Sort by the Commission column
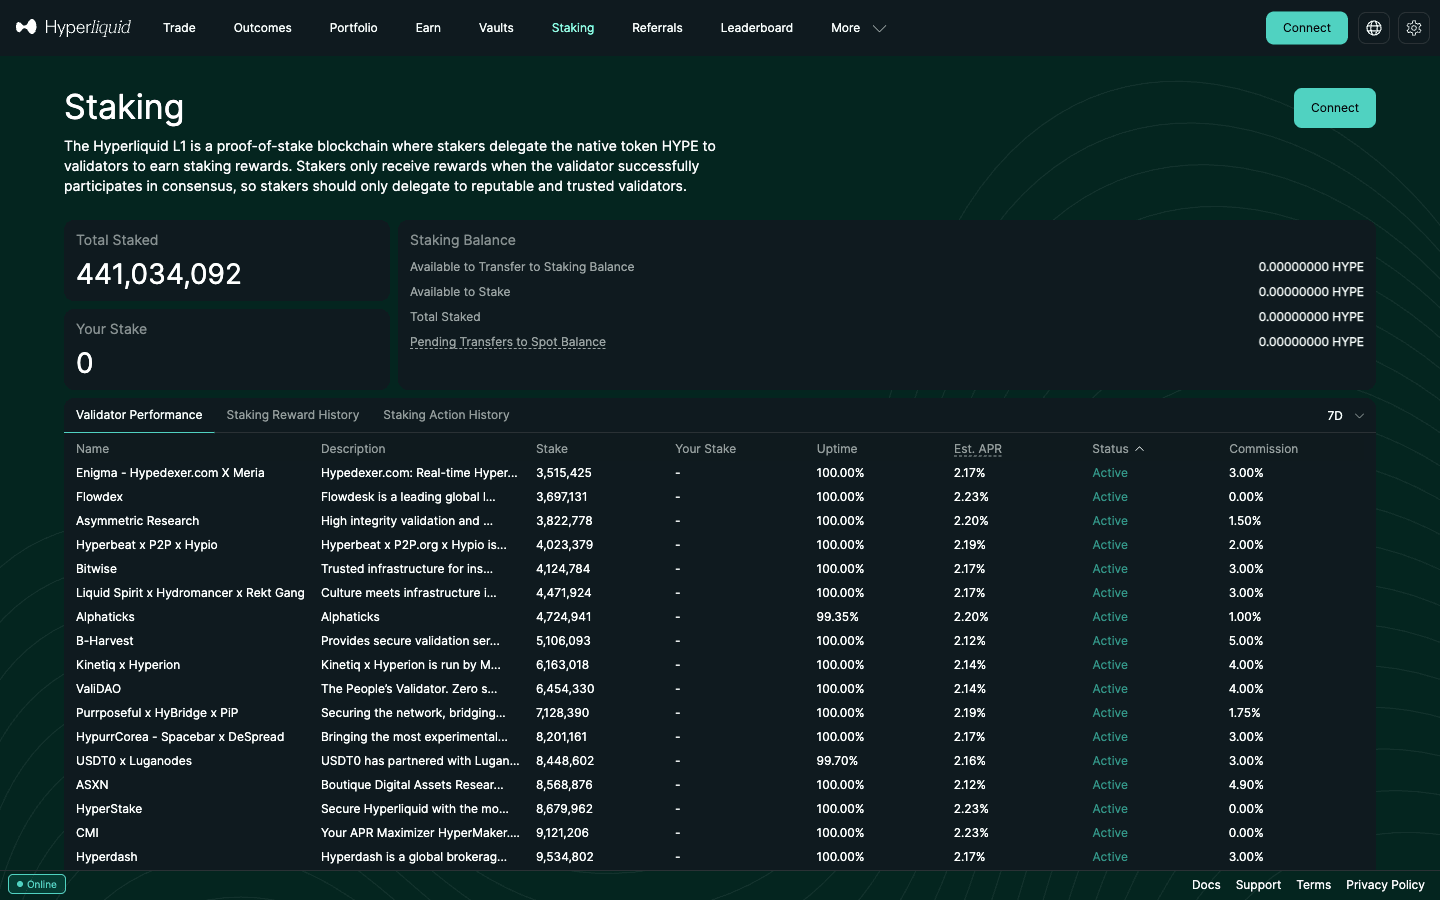Image resolution: width=1440 pixels, height=900 pixels. (x=1263, y=449)
